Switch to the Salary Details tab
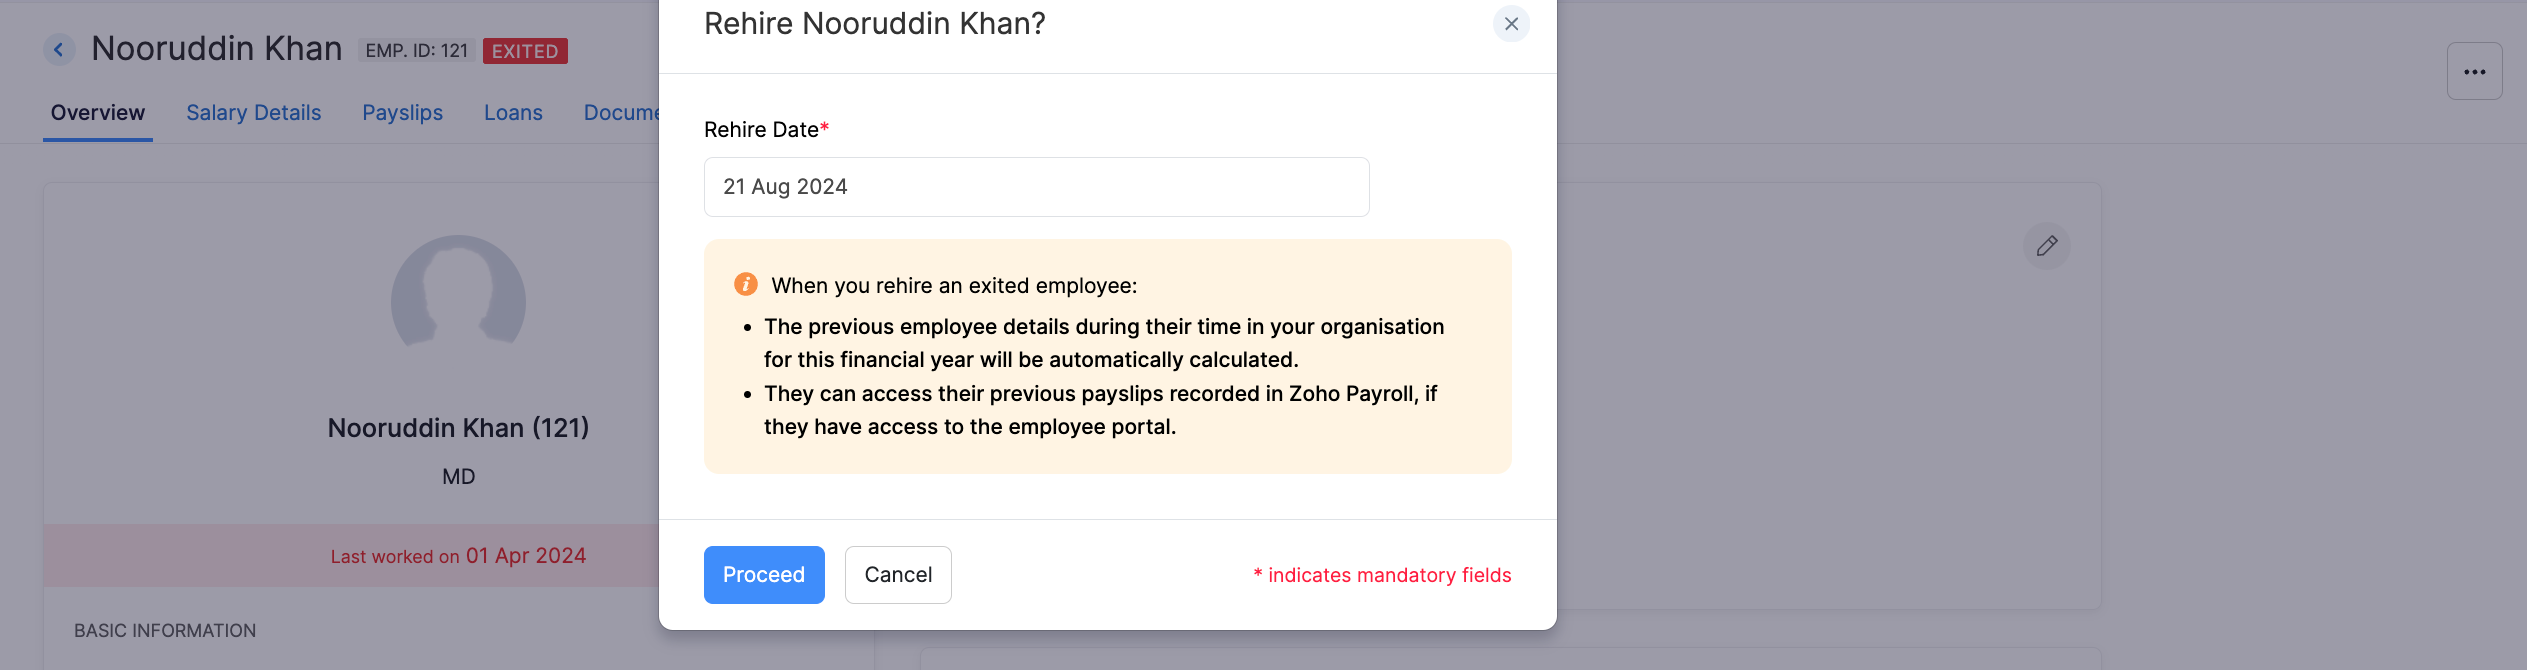Screen dimensions: 2527x670 tap(253, 112)
